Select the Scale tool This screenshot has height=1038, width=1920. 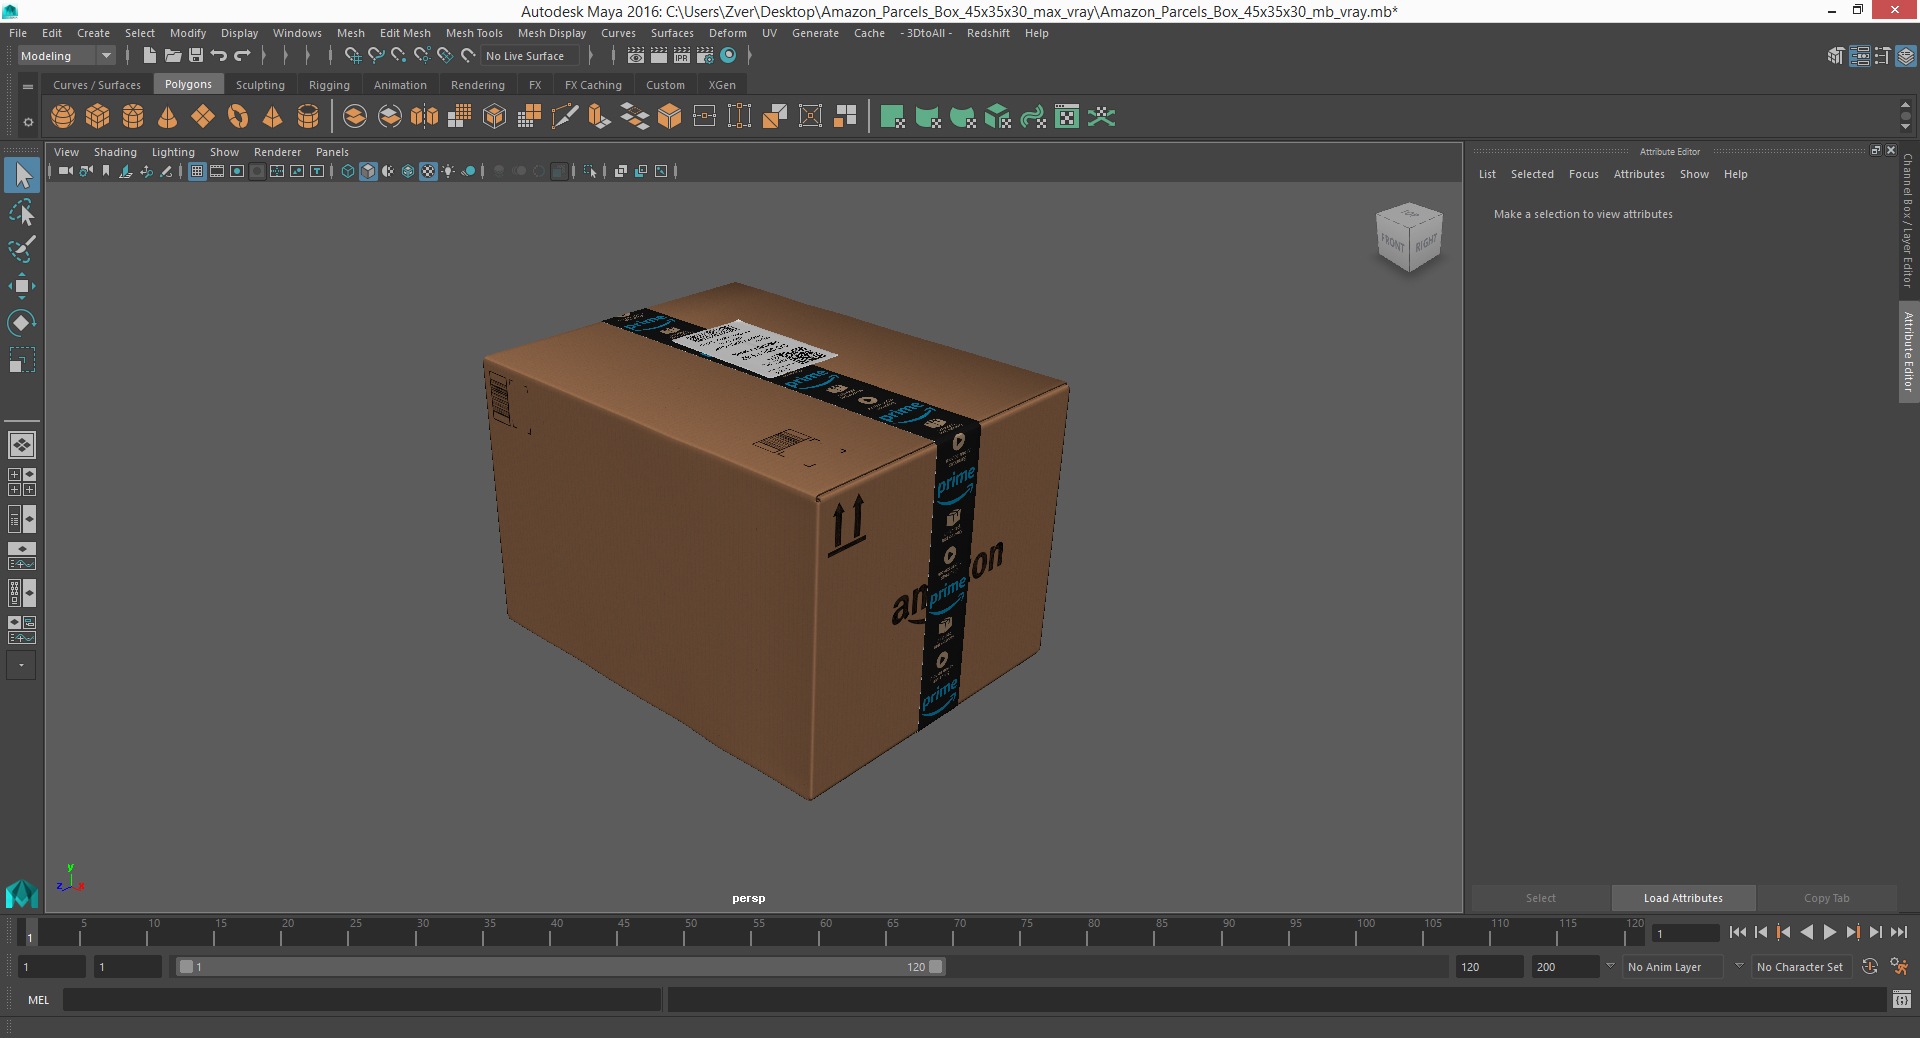click(x=22, y=359)
